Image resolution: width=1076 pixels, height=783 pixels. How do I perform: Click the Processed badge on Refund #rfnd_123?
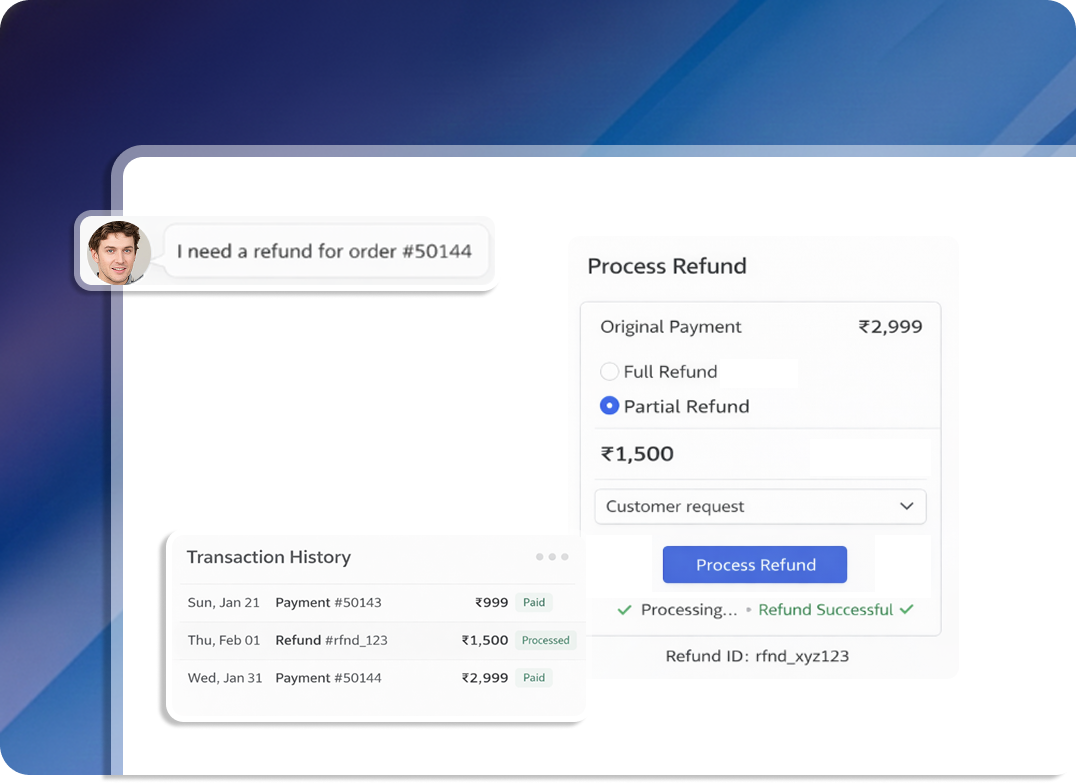pos(545,640)
